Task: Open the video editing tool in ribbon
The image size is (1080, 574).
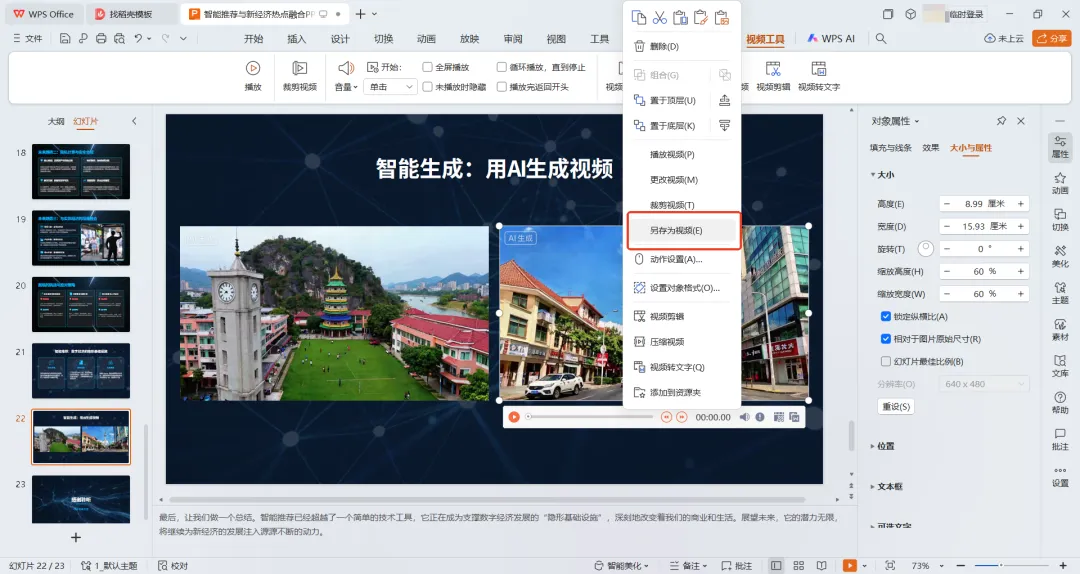Action: point(773,75)
